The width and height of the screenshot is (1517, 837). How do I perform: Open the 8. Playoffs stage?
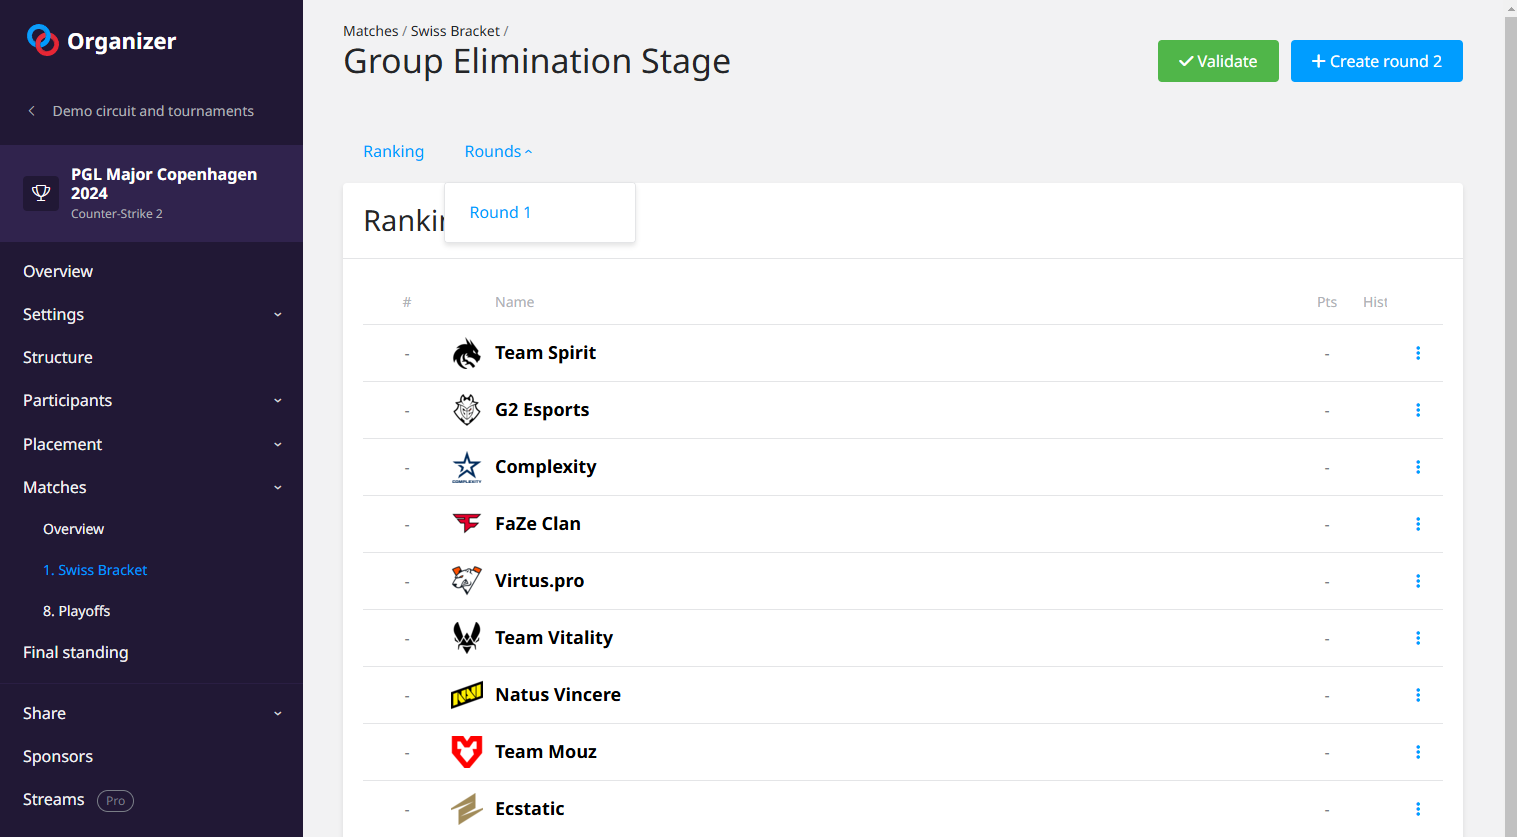tap(77, 611)
